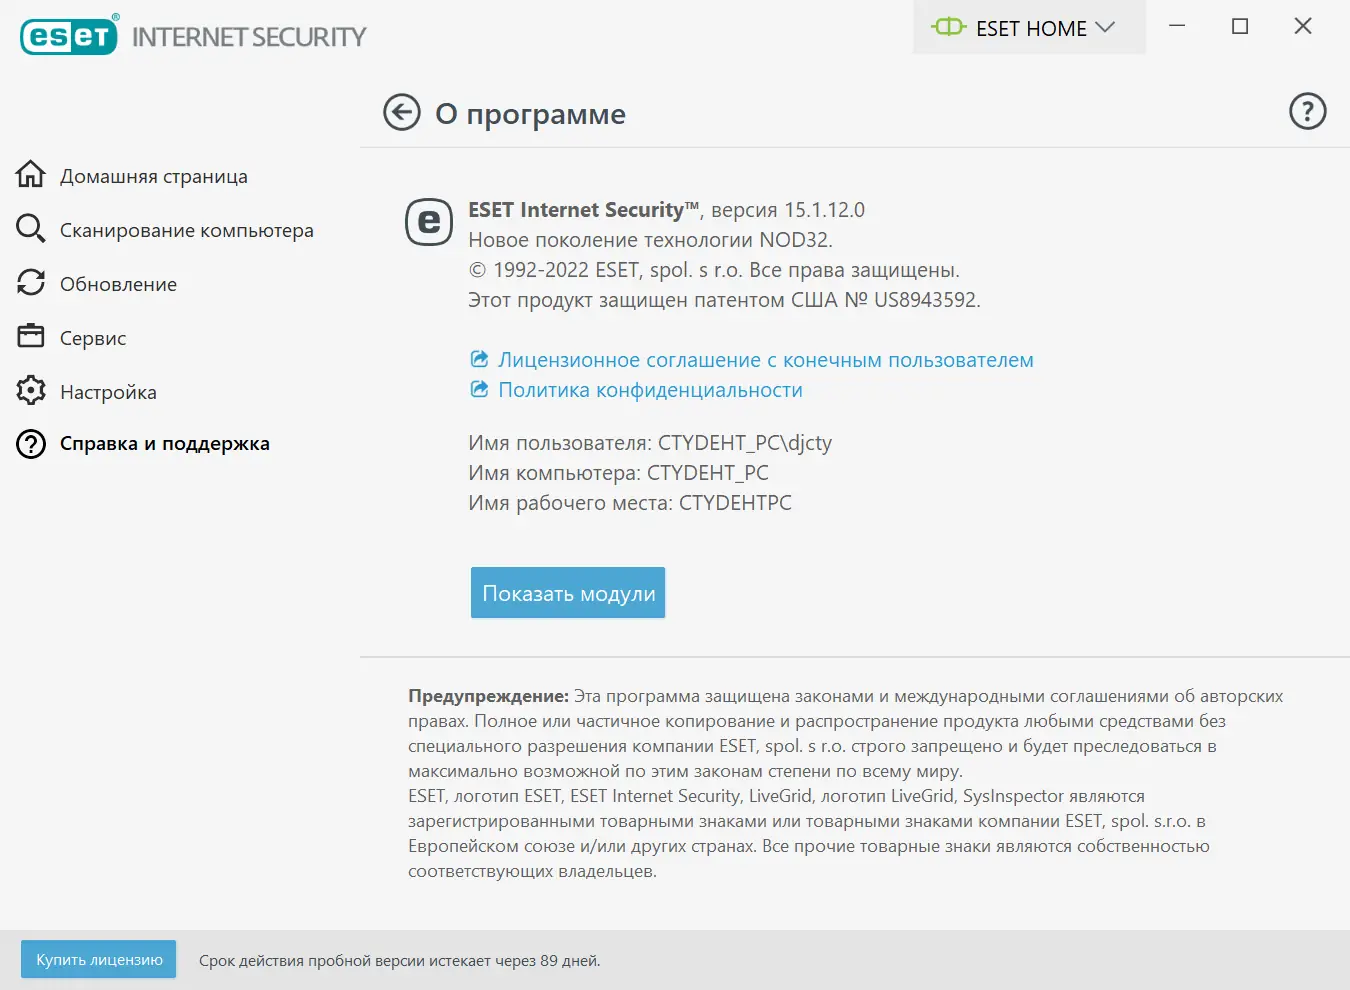
Task: Open the Политика конфиденциальности link
Action: pyautogui.click(x=649, y=390)
